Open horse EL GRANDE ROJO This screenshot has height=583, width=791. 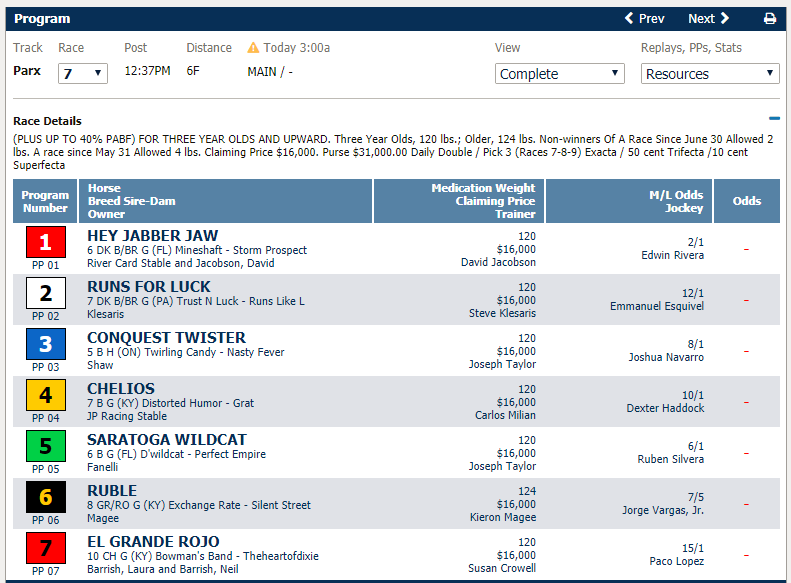(153, 541)
